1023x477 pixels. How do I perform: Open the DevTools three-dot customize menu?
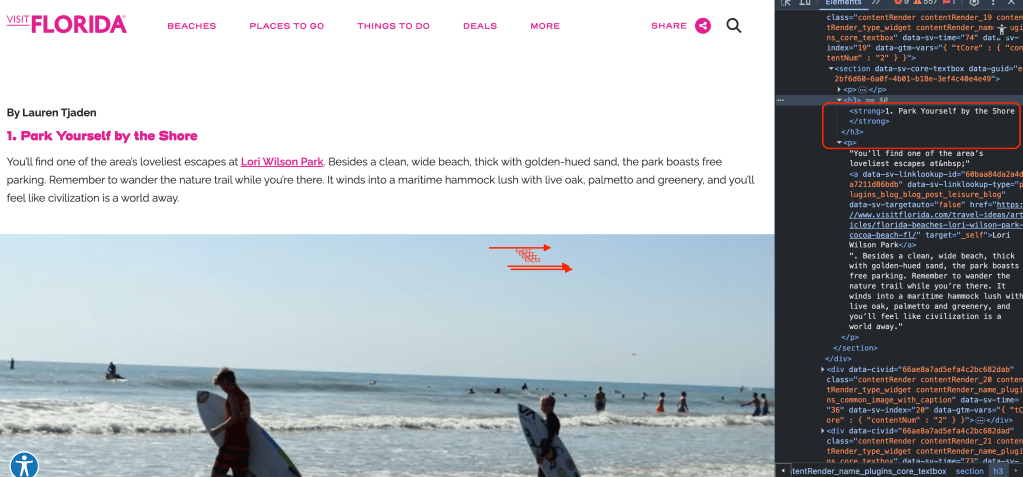[x=994, y=3]
